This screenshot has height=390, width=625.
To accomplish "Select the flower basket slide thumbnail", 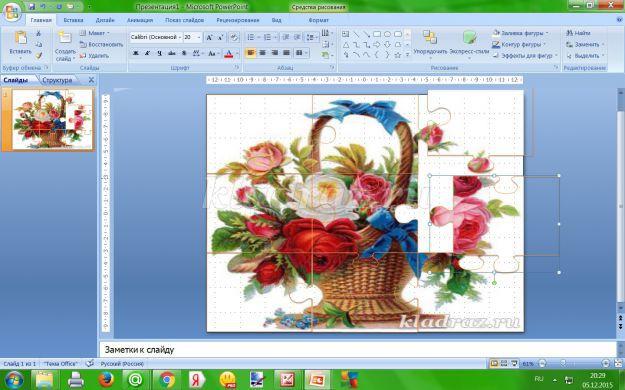I will tap(53, 119).
